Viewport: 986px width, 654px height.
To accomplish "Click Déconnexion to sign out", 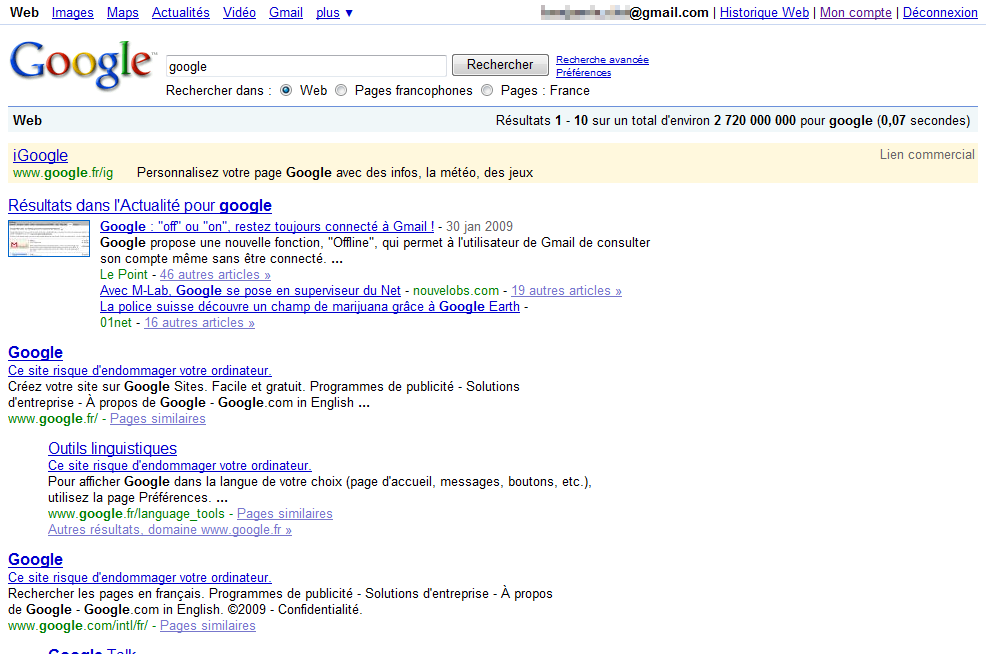I will tap(940, 13).
